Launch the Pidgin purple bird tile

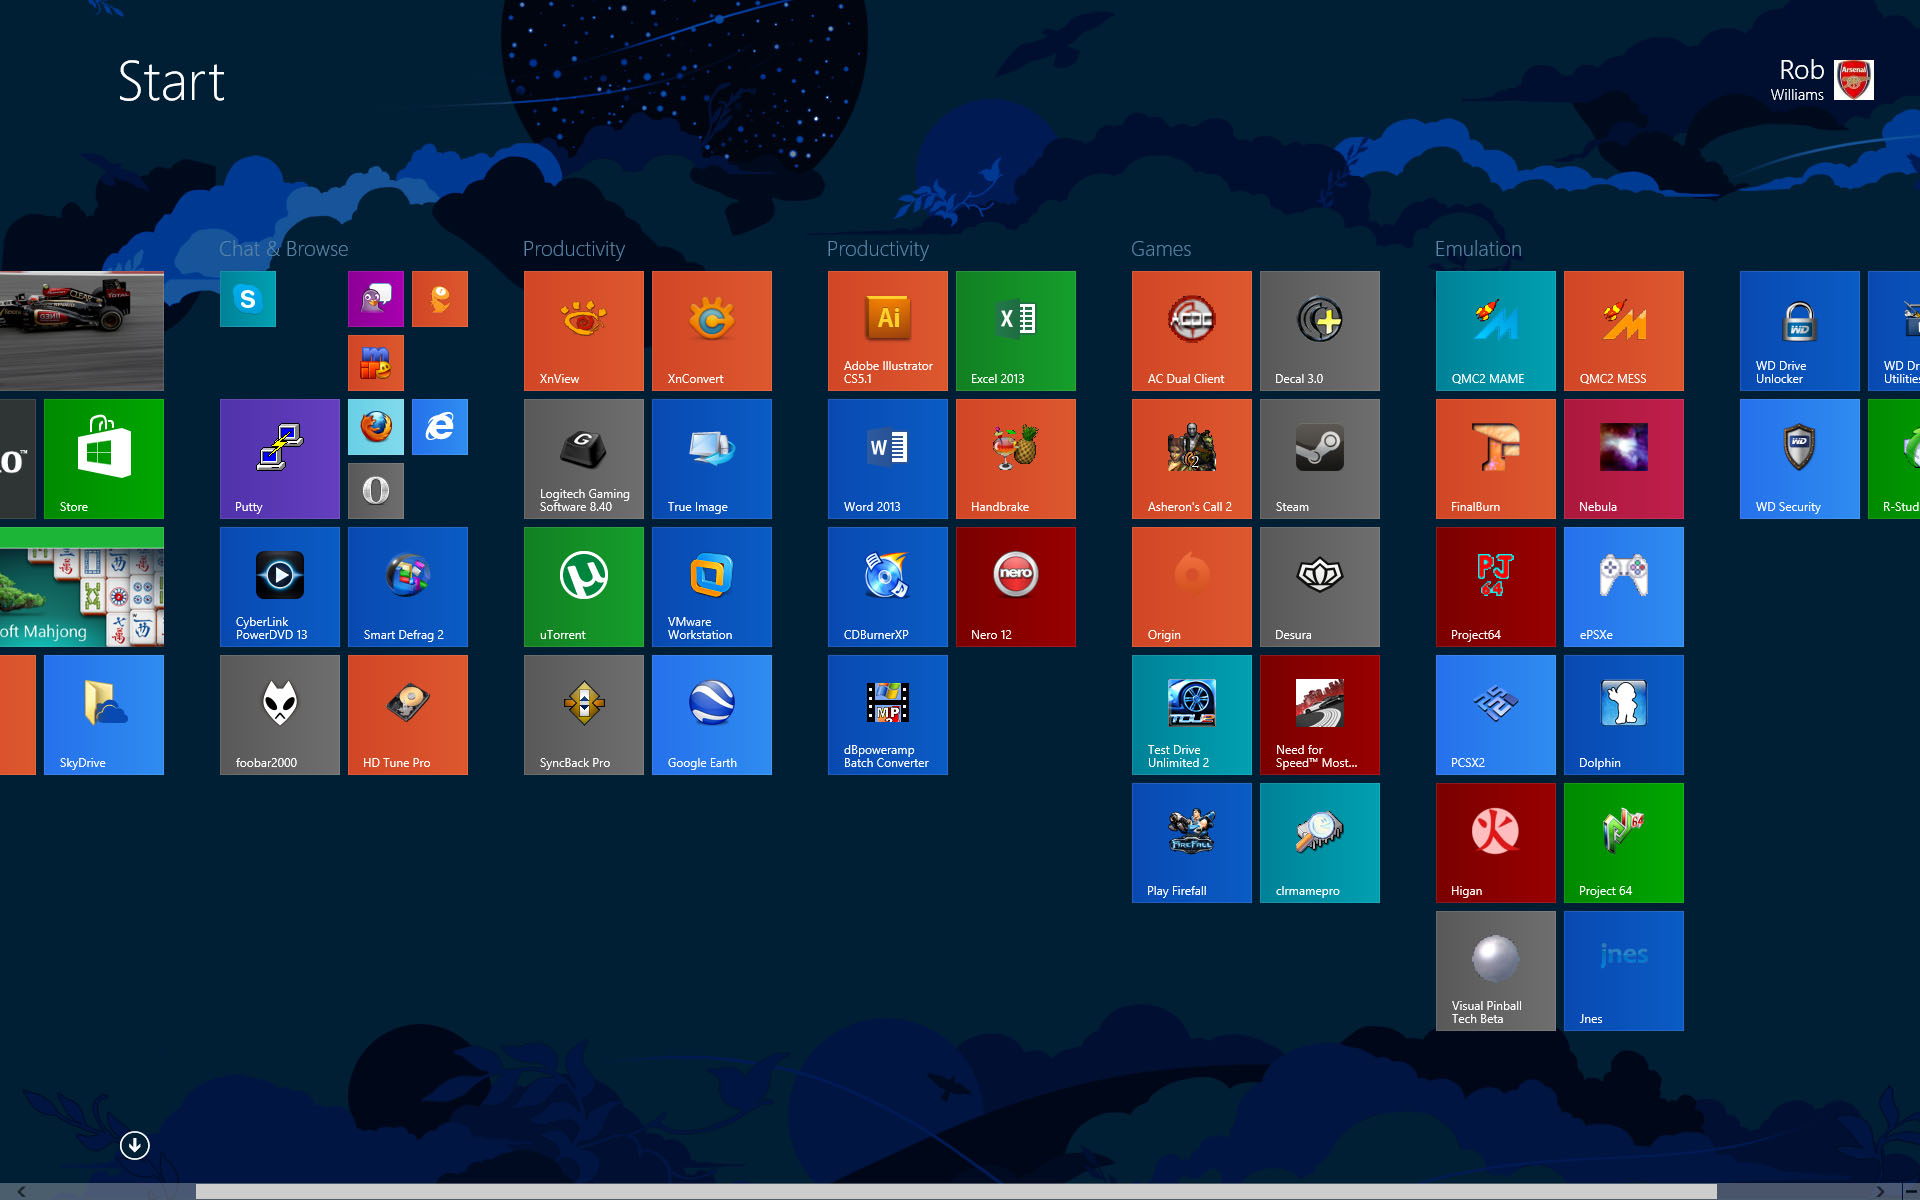(376, 299)
